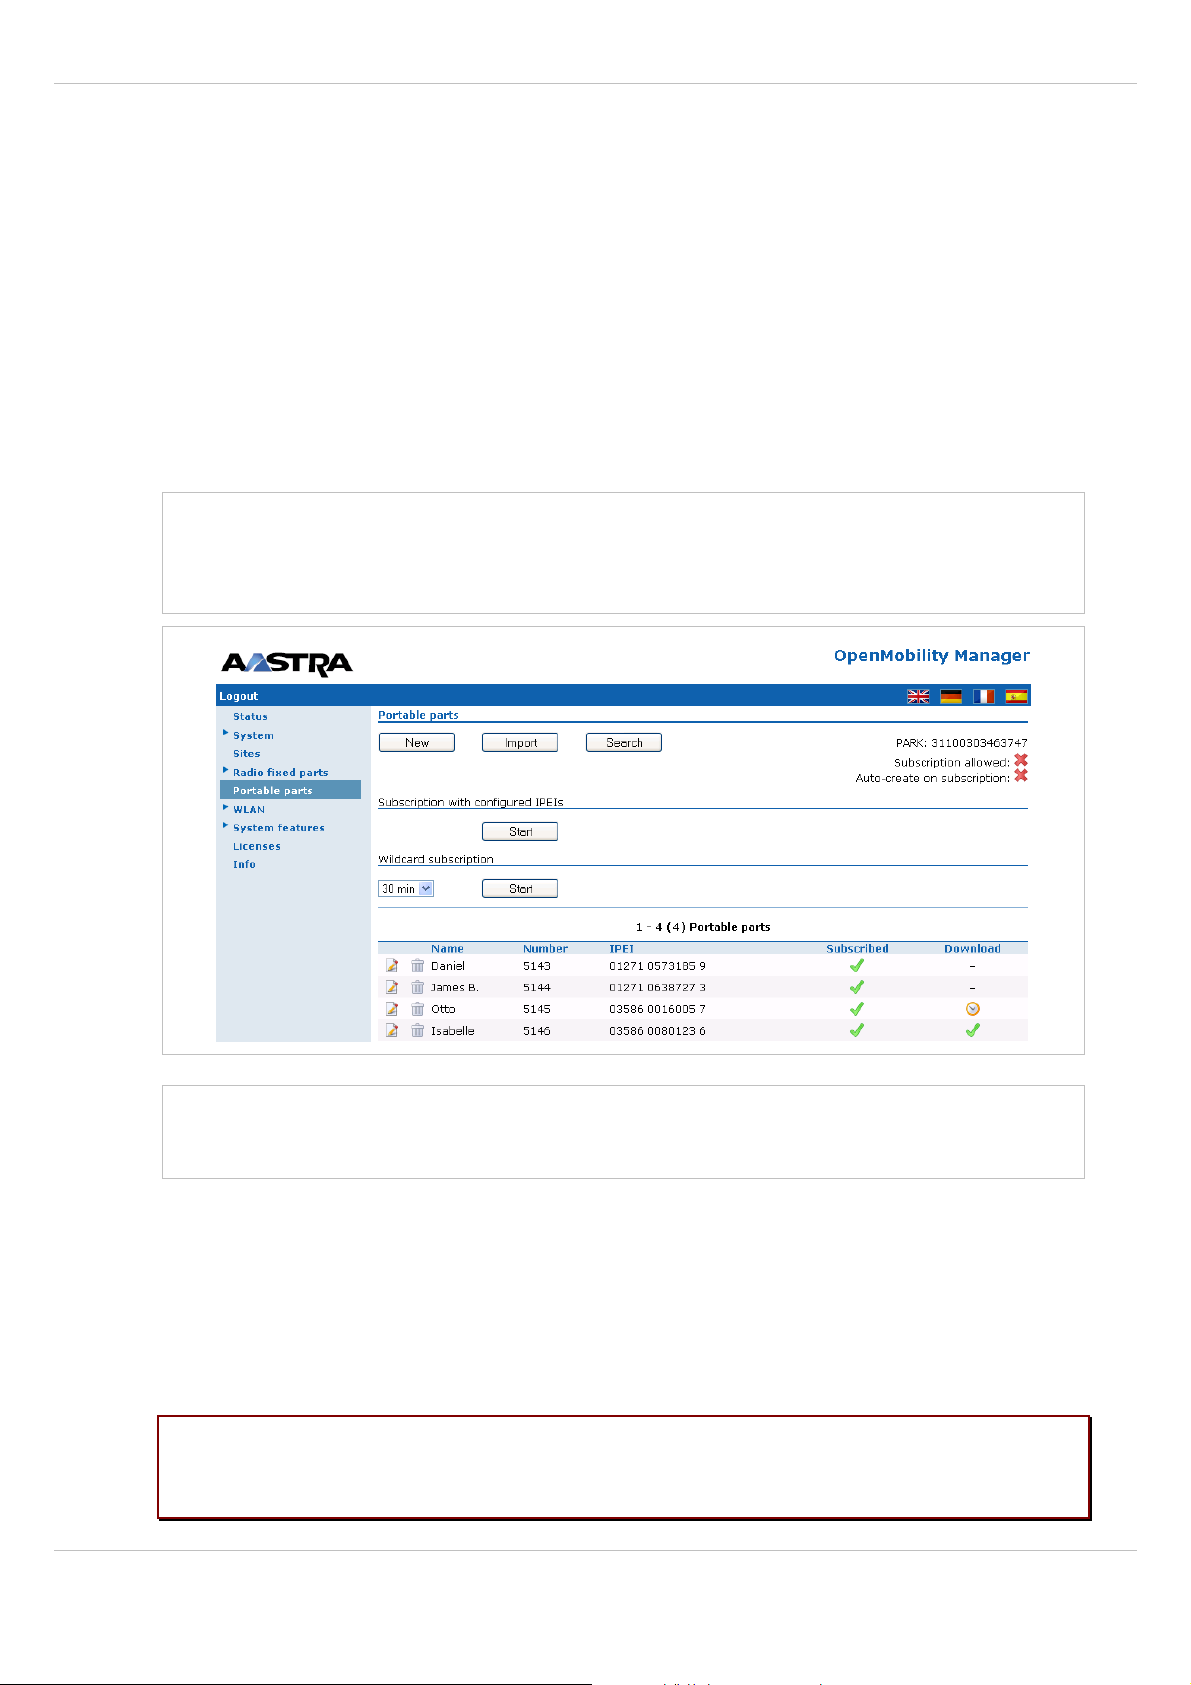Sort by the Subscribed column header

pos(857,949)
